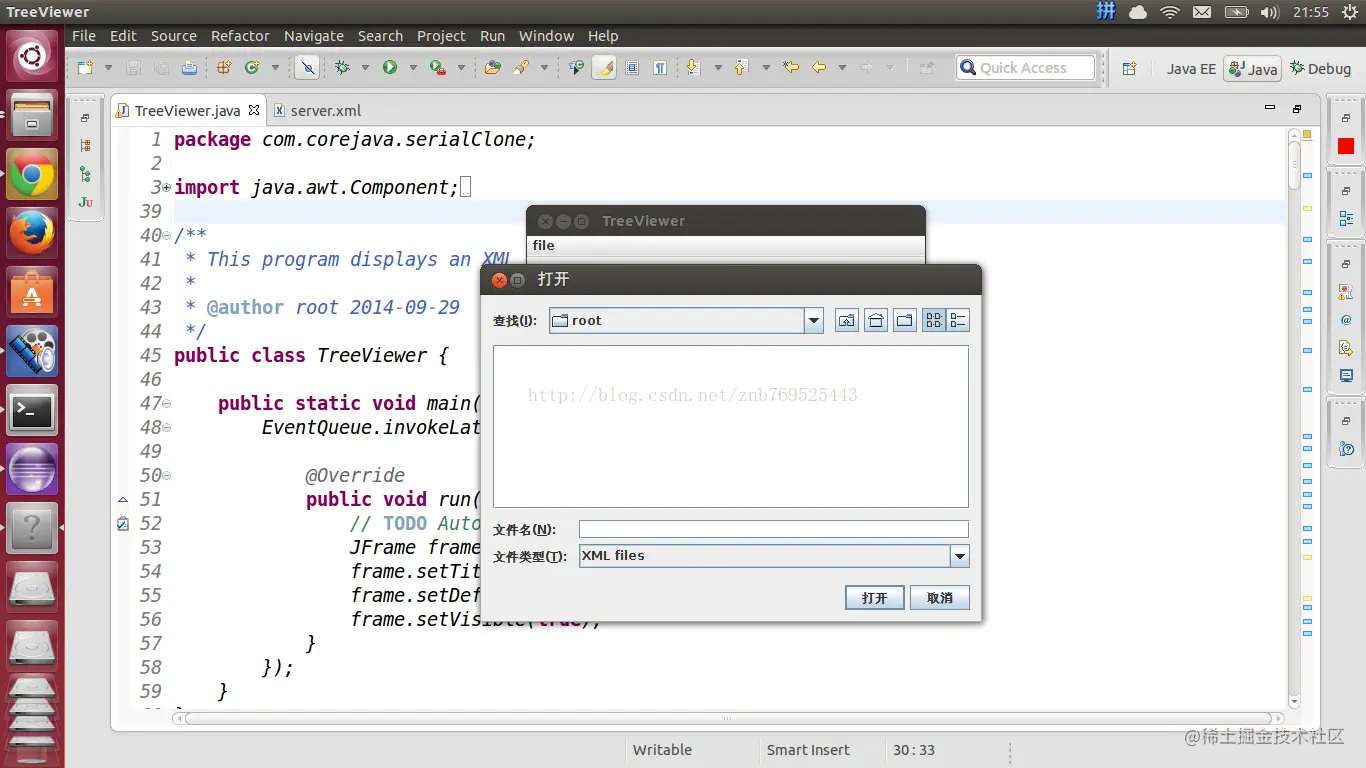Click the New Java Class icon
Image resolution: width=1366 pixels, height=768 pixels.
(252, 68)
